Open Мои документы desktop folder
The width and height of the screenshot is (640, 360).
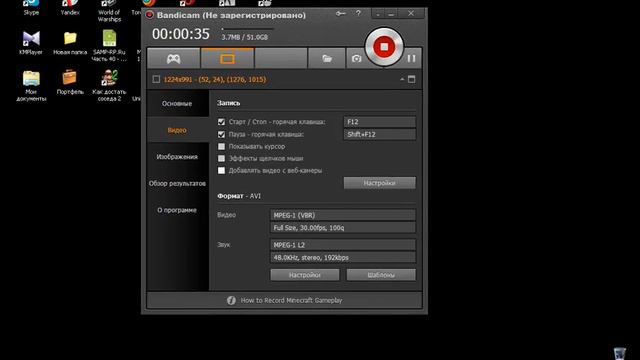click(31, 86)
